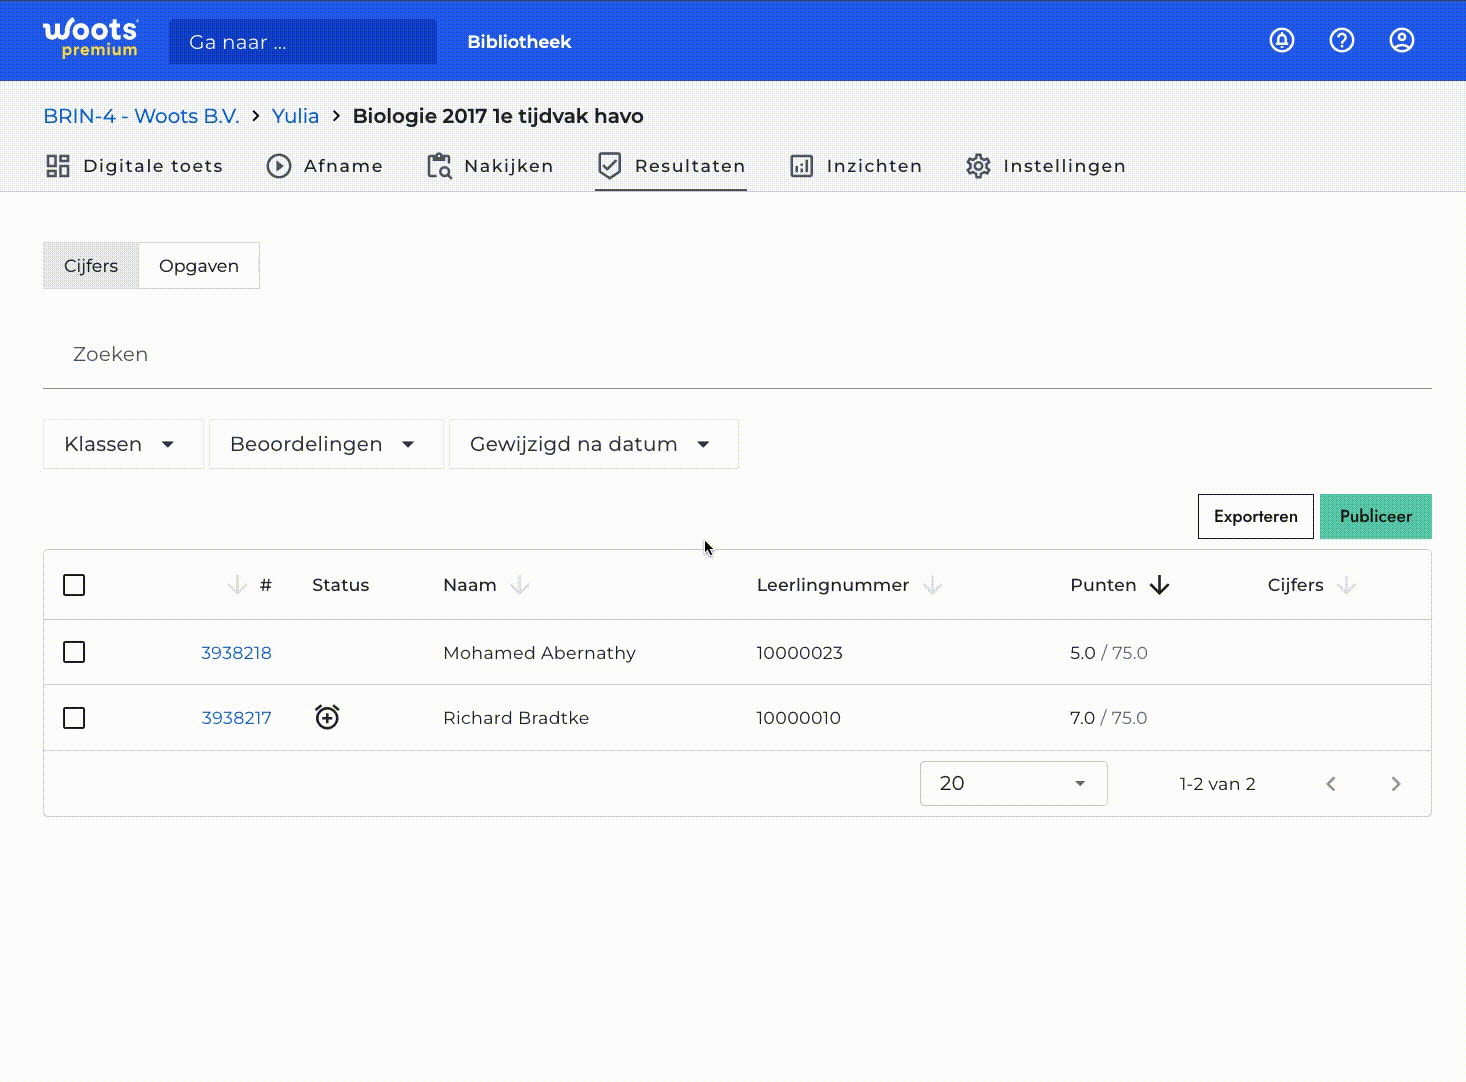Click points value 5.0 / 75.0
This screenshot has width=1466, height=1082.
coord(1109,653)
